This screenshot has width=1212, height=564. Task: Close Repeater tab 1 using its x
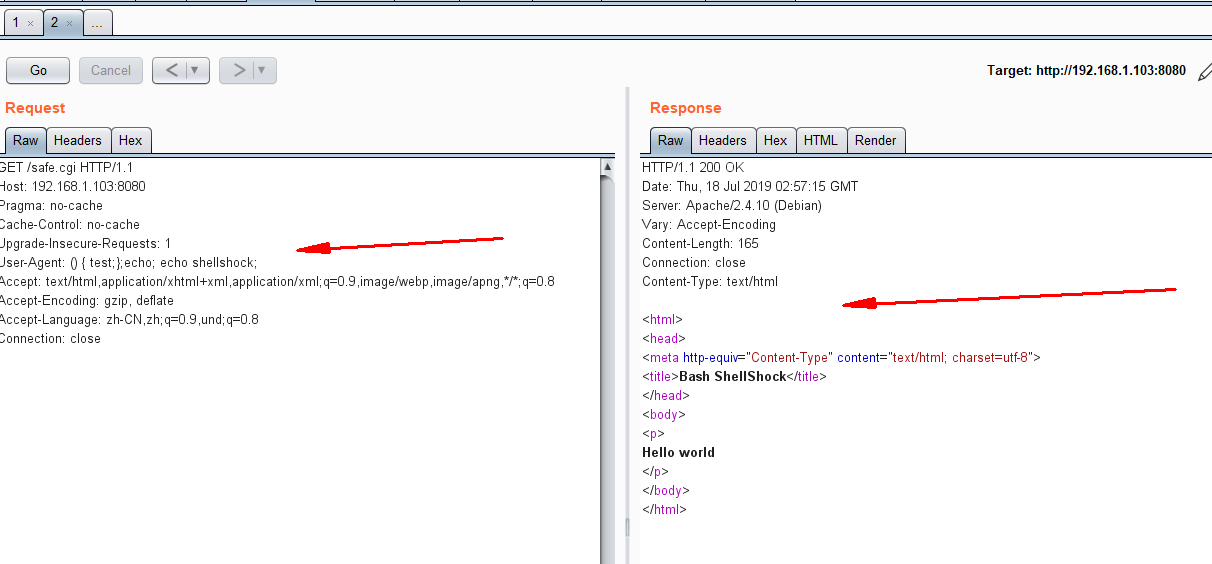(30, 23)
